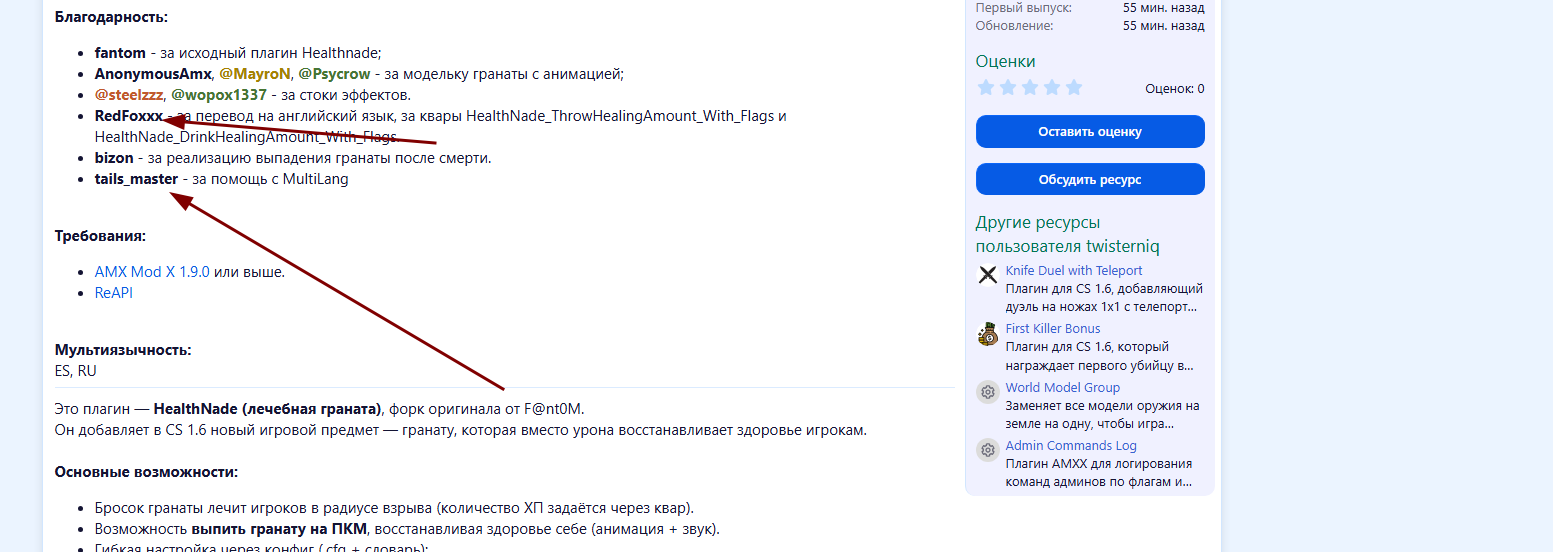The image size is (1553, 552).
Task: Click the Admin Commands Log gear icon
Action: pyautogui.click(x=988, y=450)
